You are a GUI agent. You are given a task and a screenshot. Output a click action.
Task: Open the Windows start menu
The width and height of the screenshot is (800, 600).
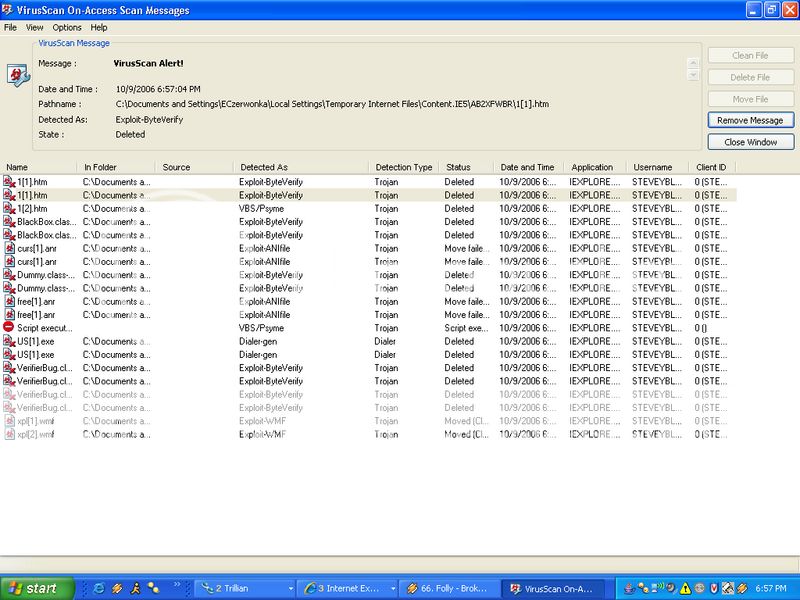[37, 588]
